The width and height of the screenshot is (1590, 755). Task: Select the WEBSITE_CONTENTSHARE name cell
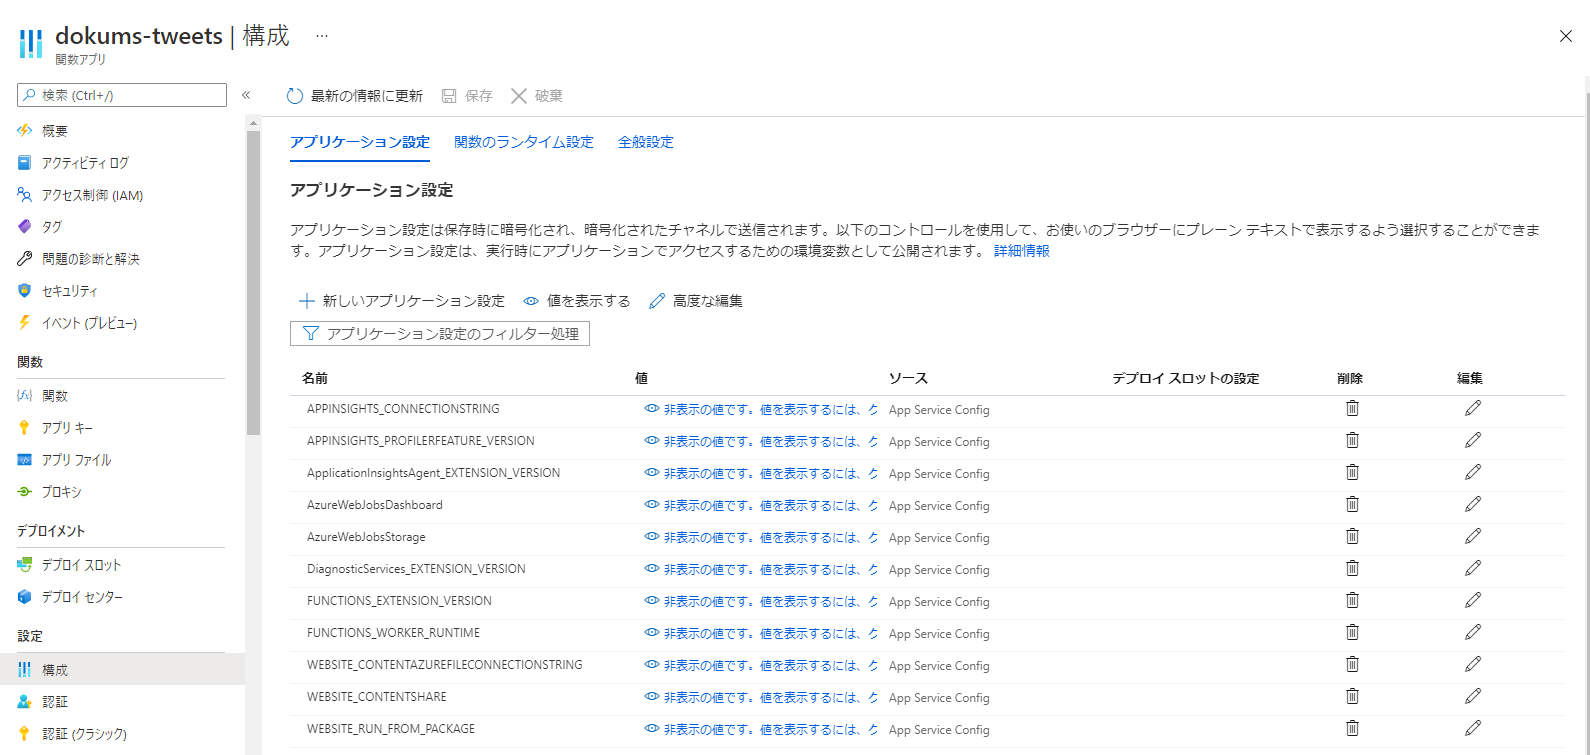(x=377, y=697)
